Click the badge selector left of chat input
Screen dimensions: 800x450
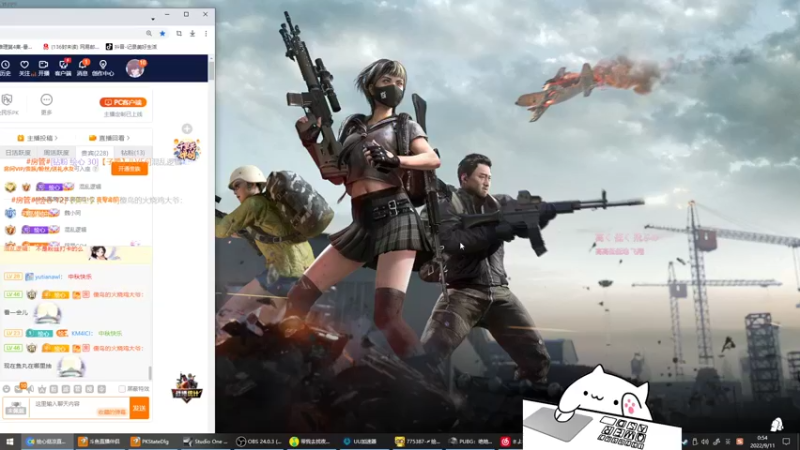(x=16, y=408)
